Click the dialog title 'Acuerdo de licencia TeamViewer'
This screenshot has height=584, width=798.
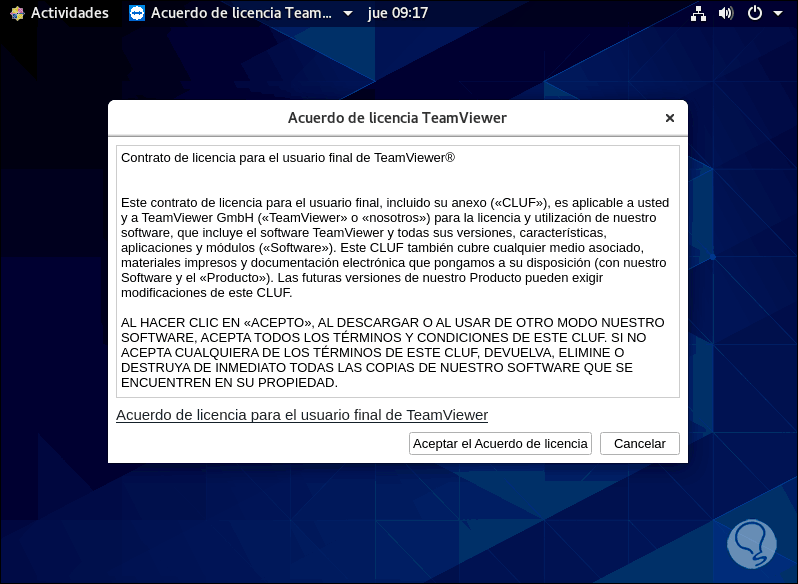[x=397, y=118]
